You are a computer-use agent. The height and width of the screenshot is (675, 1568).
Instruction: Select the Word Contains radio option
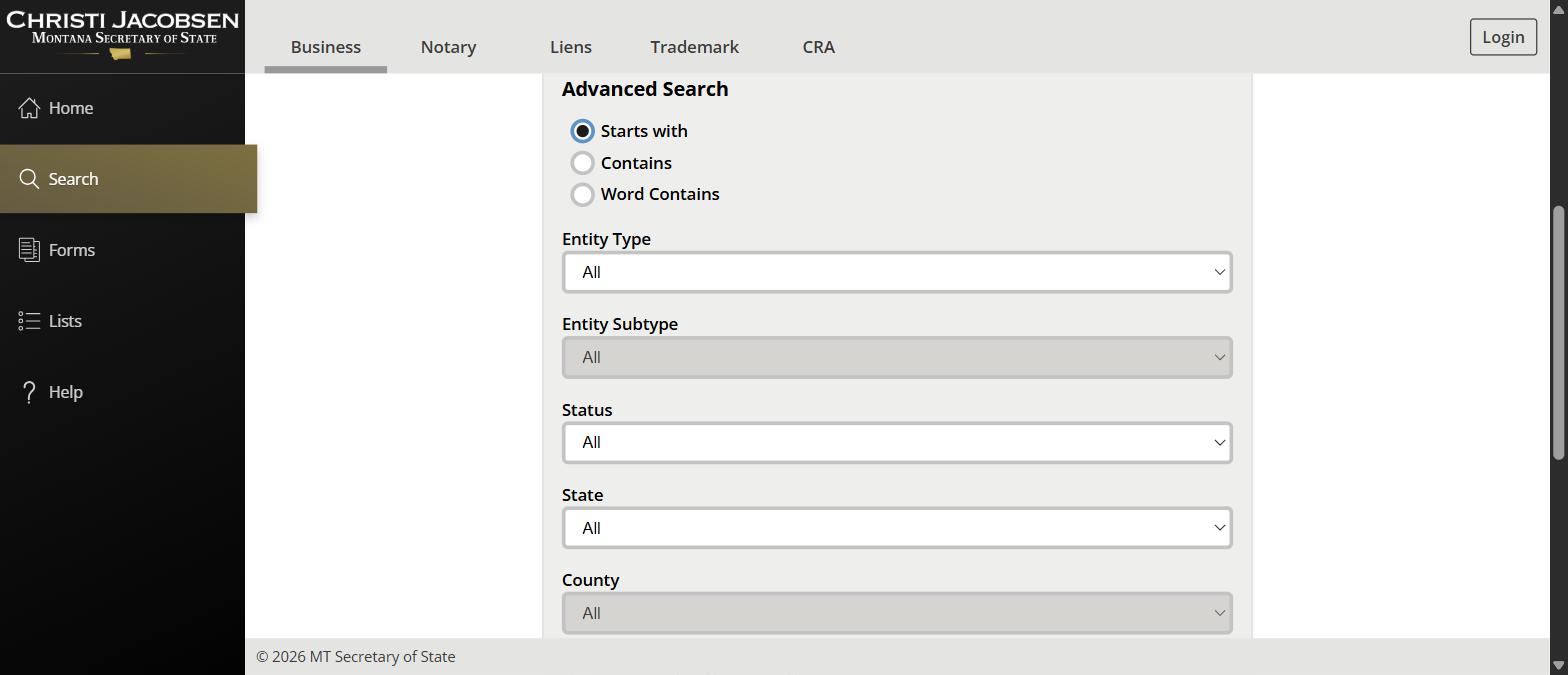point(582,194)
